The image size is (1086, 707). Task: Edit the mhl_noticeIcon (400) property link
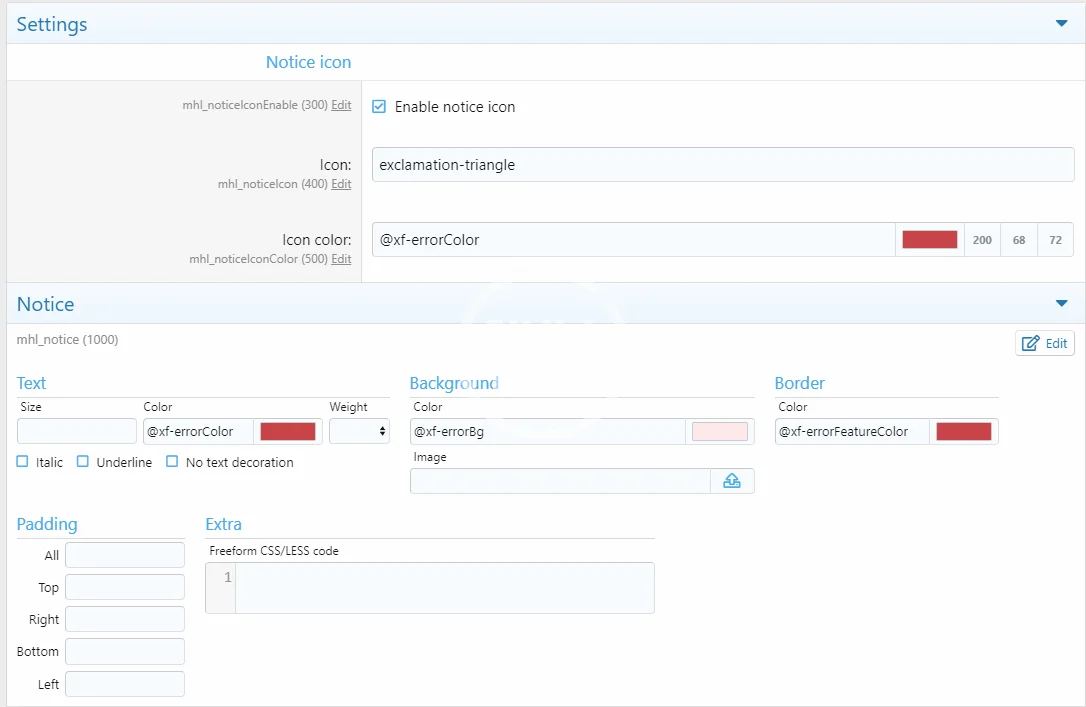tap(341, 184)
